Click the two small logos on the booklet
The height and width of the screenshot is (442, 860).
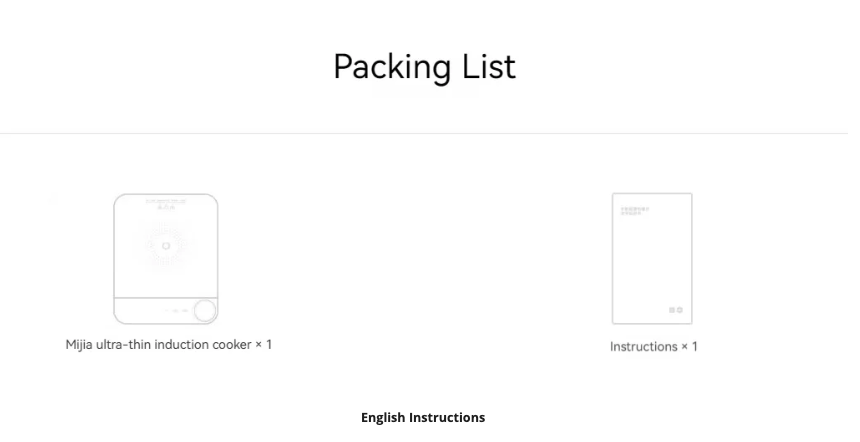pyautogui.click(x=676, y=310)
